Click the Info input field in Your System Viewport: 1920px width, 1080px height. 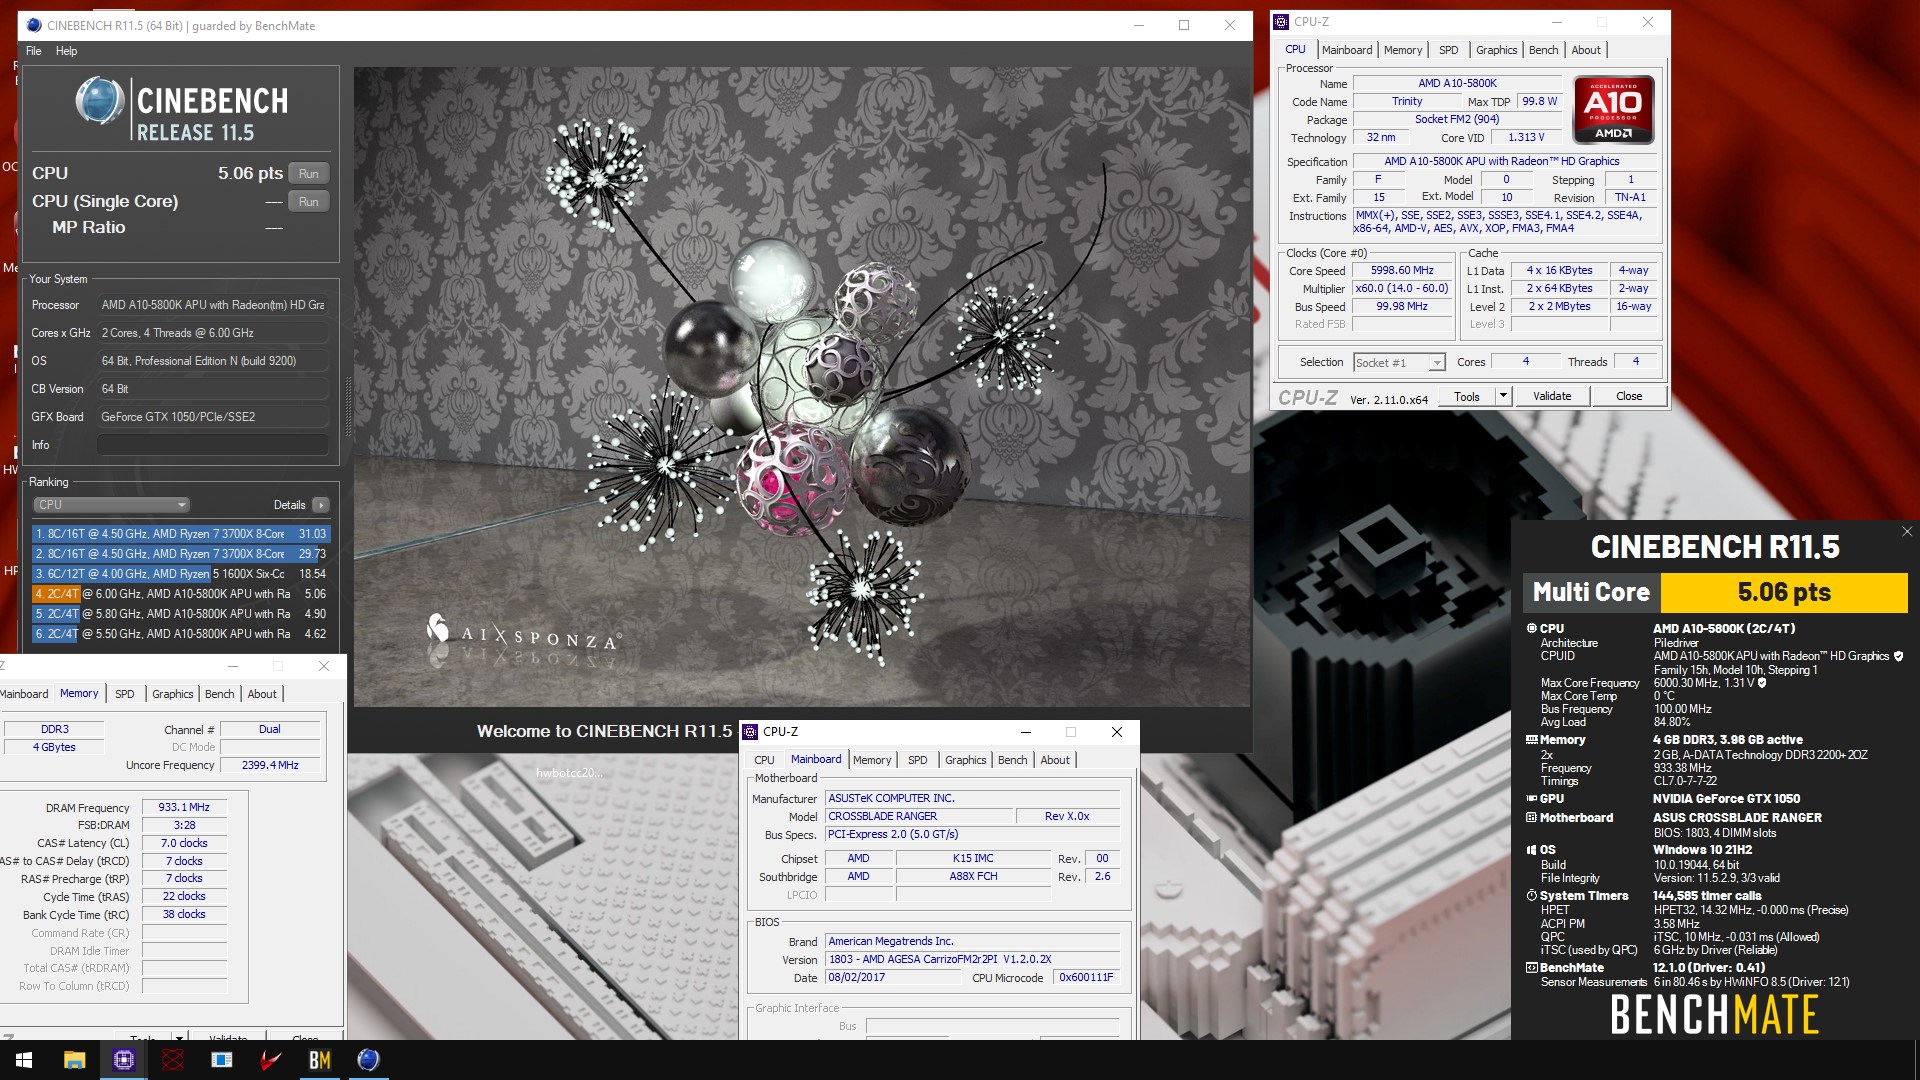[x=213, y=445]
